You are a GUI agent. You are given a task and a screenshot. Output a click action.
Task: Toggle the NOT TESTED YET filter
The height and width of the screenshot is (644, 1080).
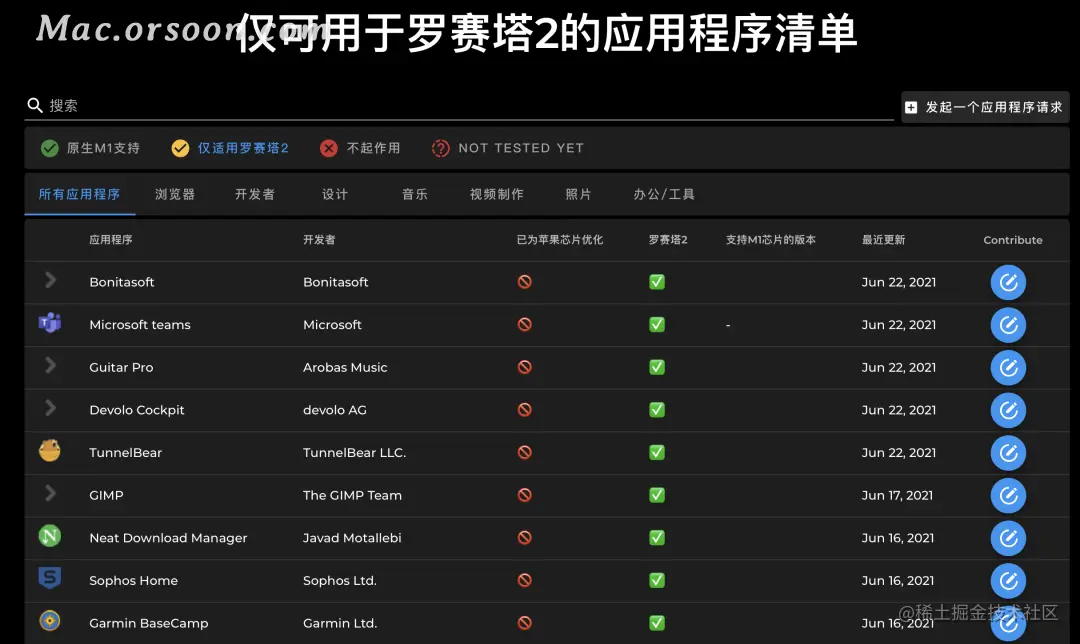click(508, 148)
